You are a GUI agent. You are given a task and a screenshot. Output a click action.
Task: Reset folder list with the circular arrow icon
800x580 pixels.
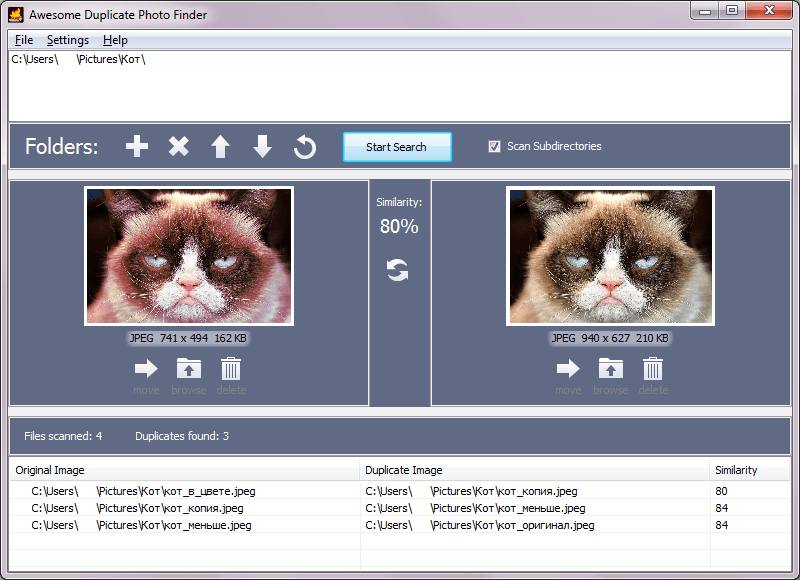[305, 147]
